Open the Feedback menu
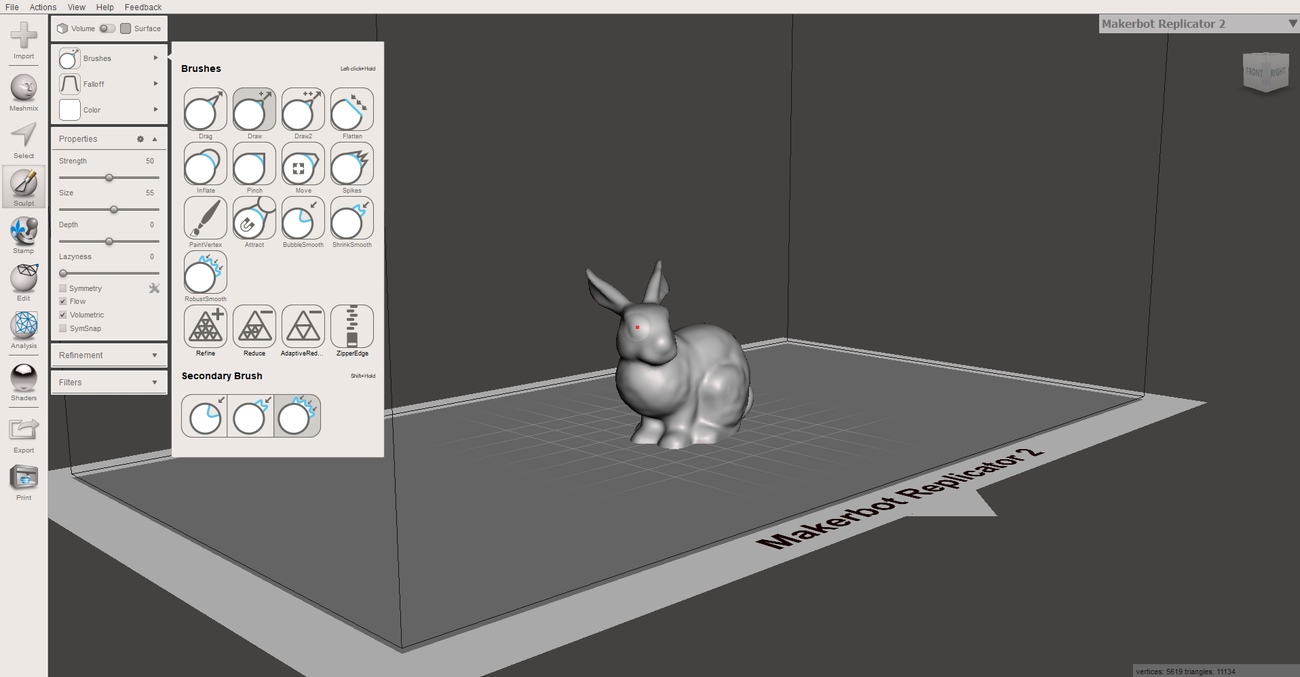 pyautogui.click(x=142, y=6)
